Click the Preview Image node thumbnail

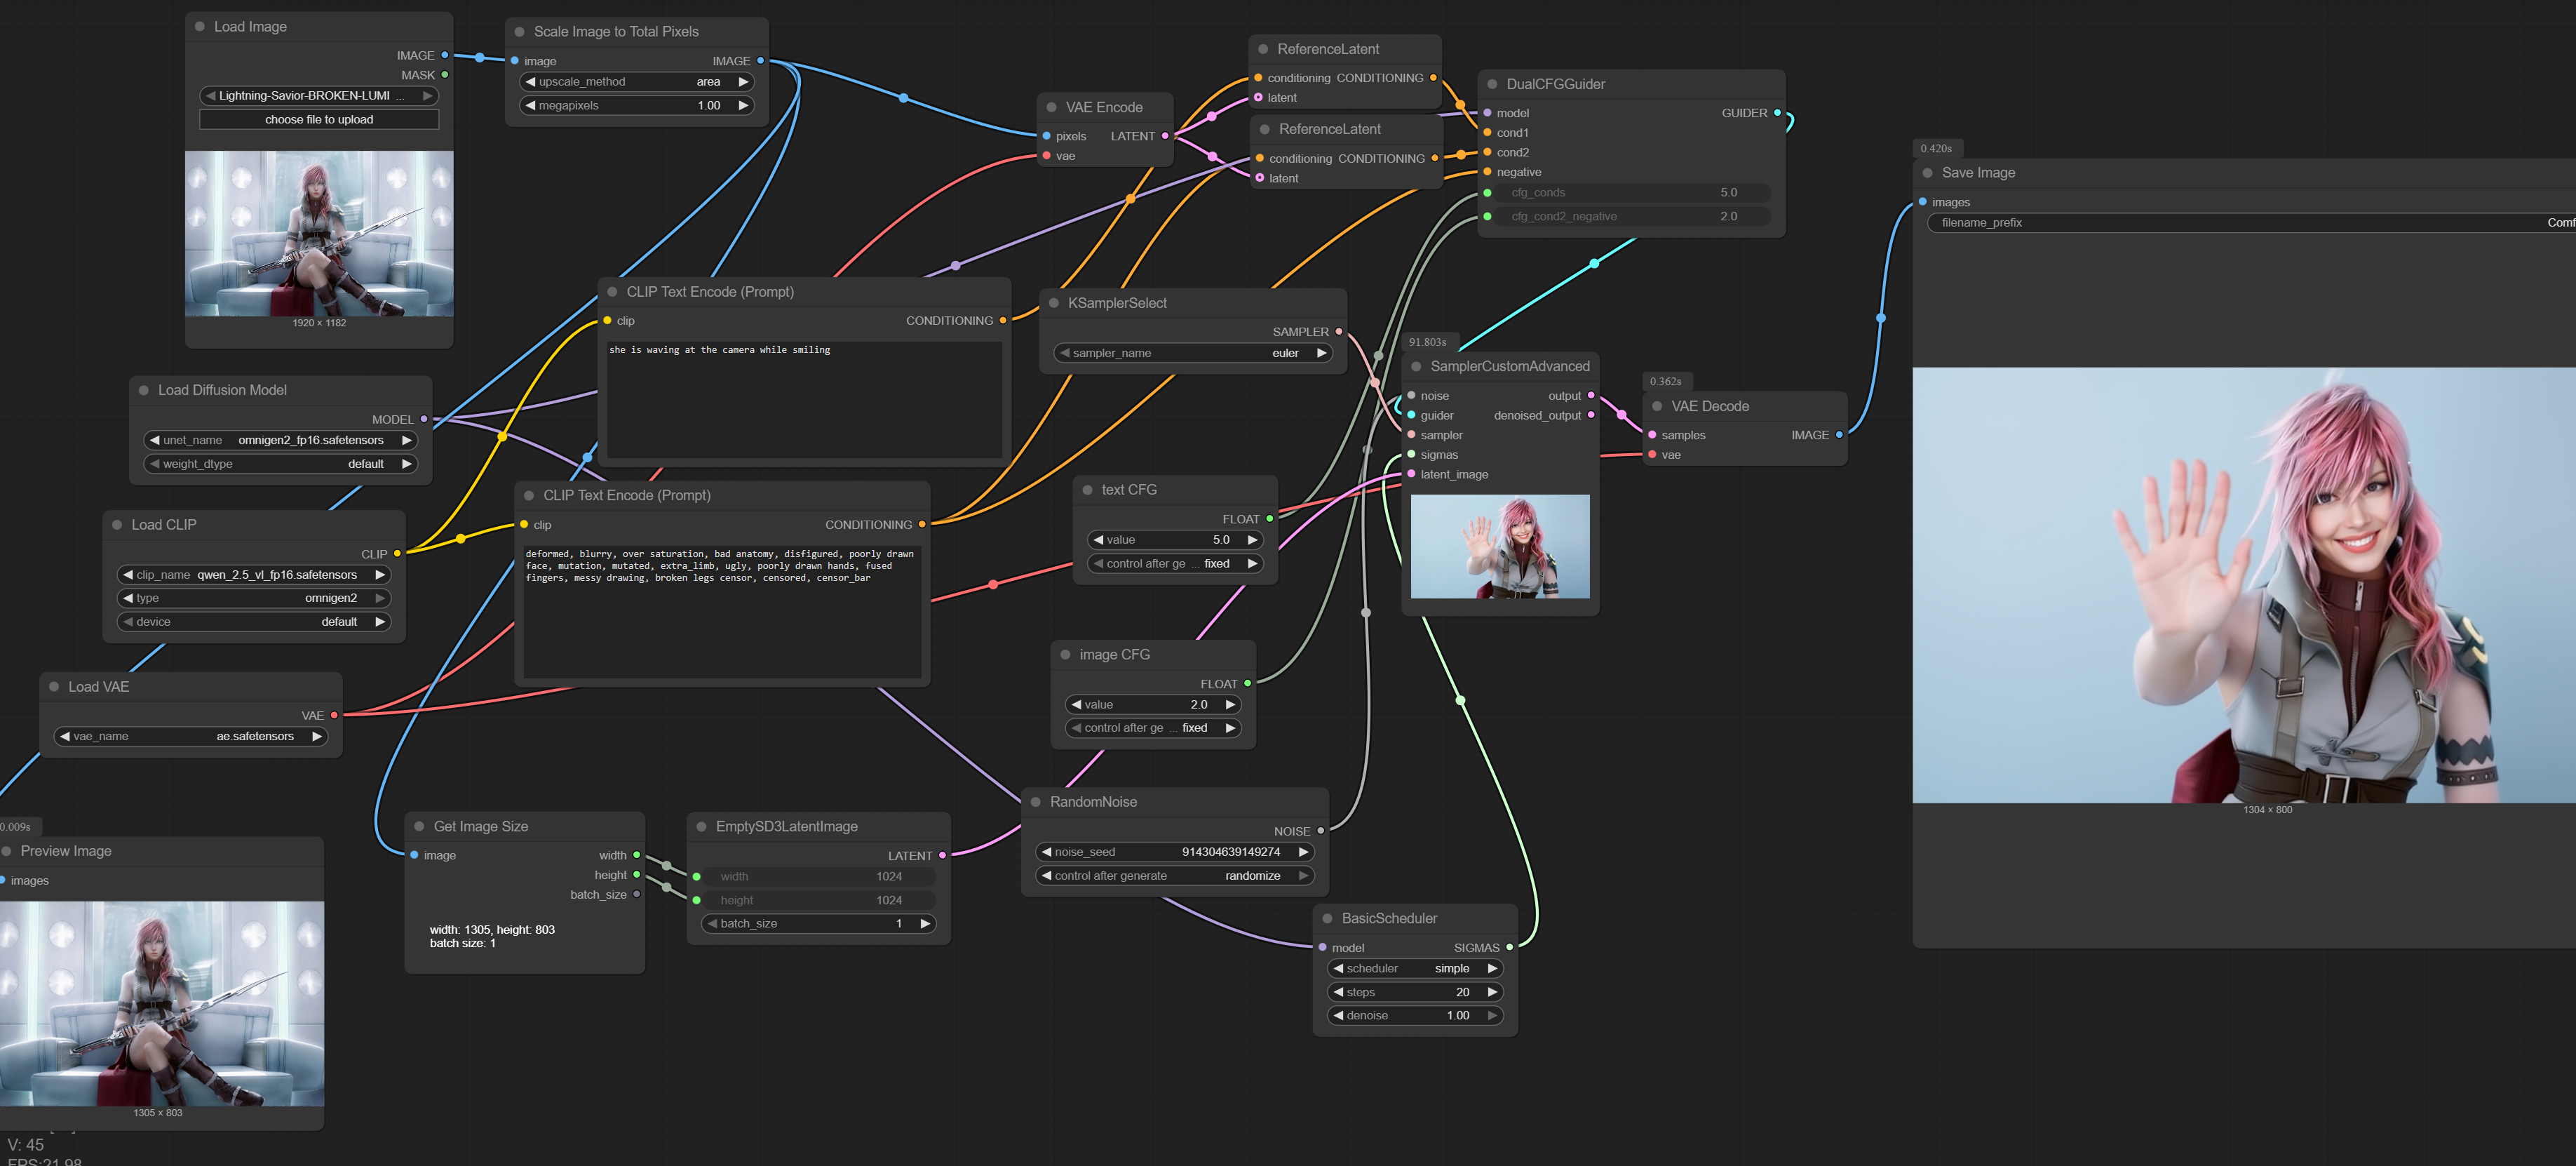(161, 1004)
